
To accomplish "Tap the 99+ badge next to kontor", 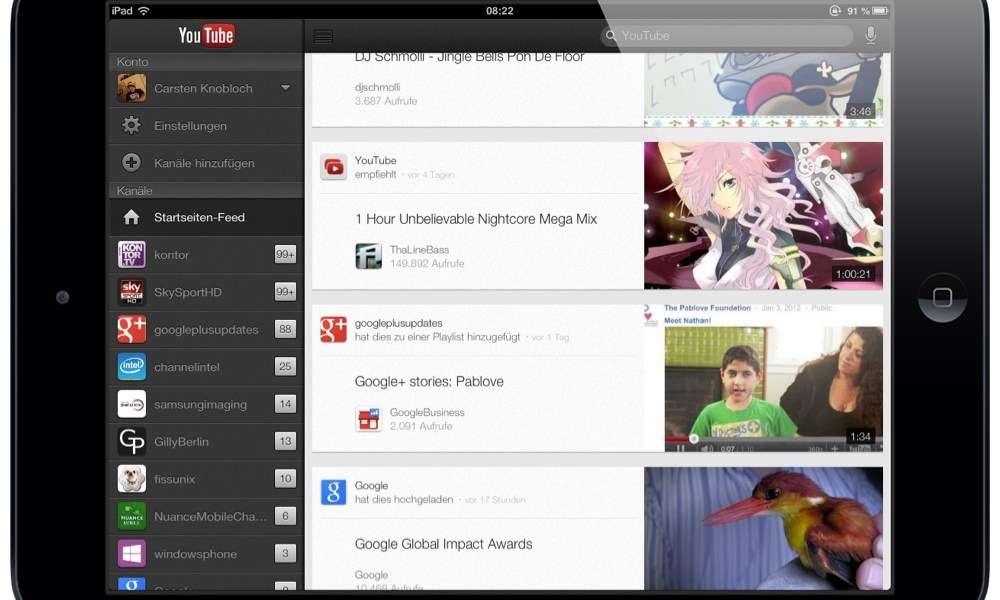I will click(285, 254).
